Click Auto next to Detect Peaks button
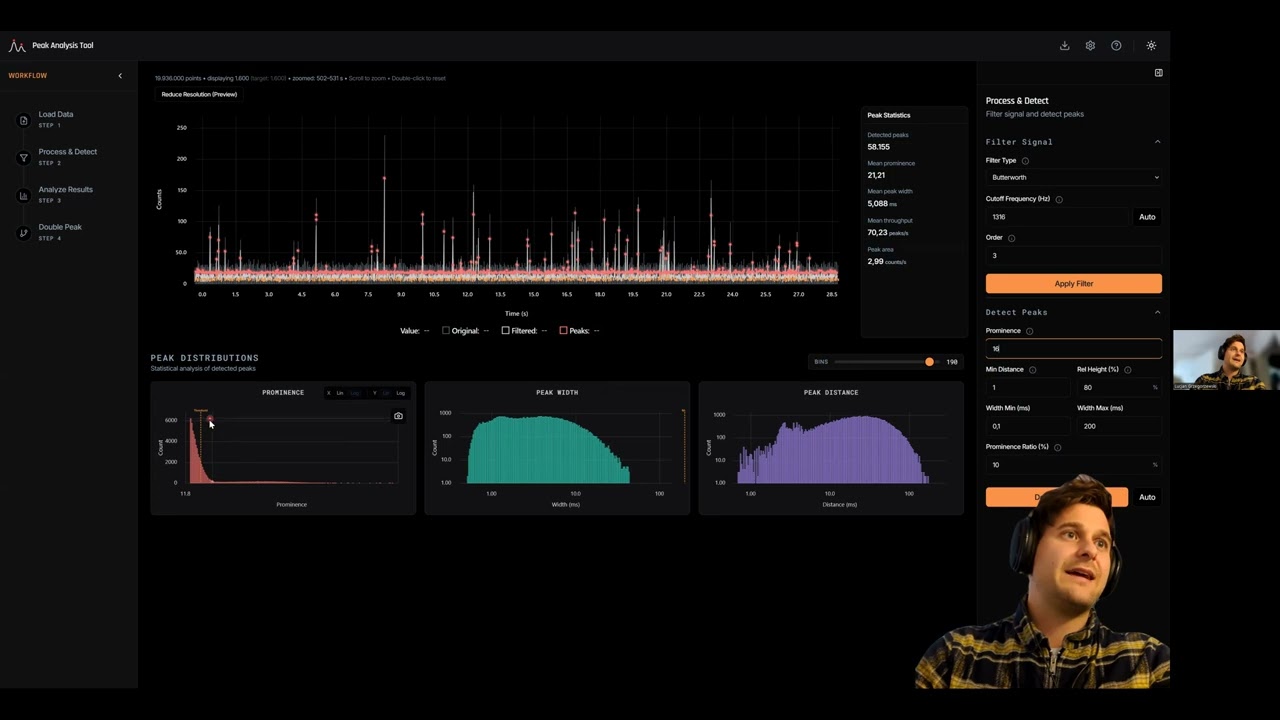This screenshot has width=1280, height=720. tap(1147, 497)
